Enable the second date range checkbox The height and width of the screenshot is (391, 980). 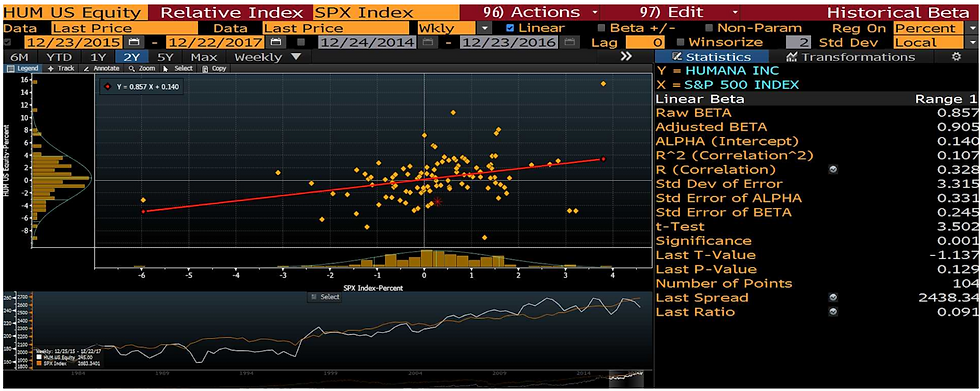[x=301, y=42]
